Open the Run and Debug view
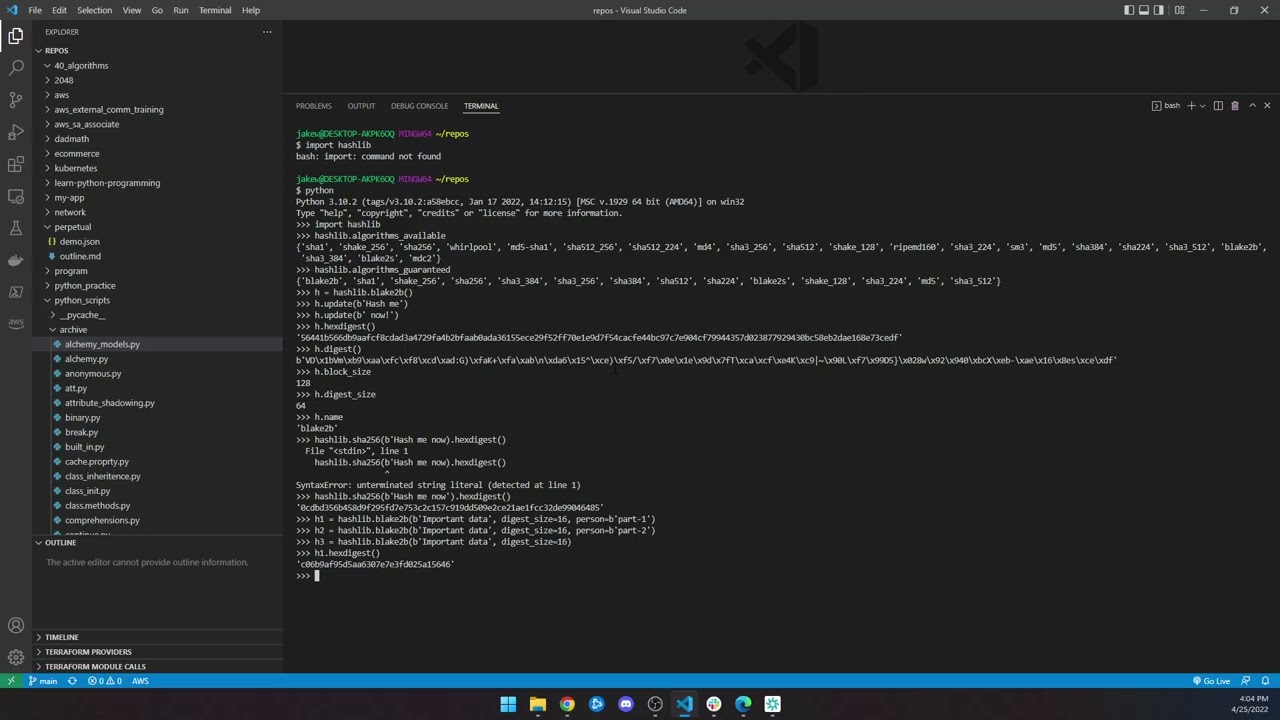Viewport: 1280px width, 720px height. [16, 132]
